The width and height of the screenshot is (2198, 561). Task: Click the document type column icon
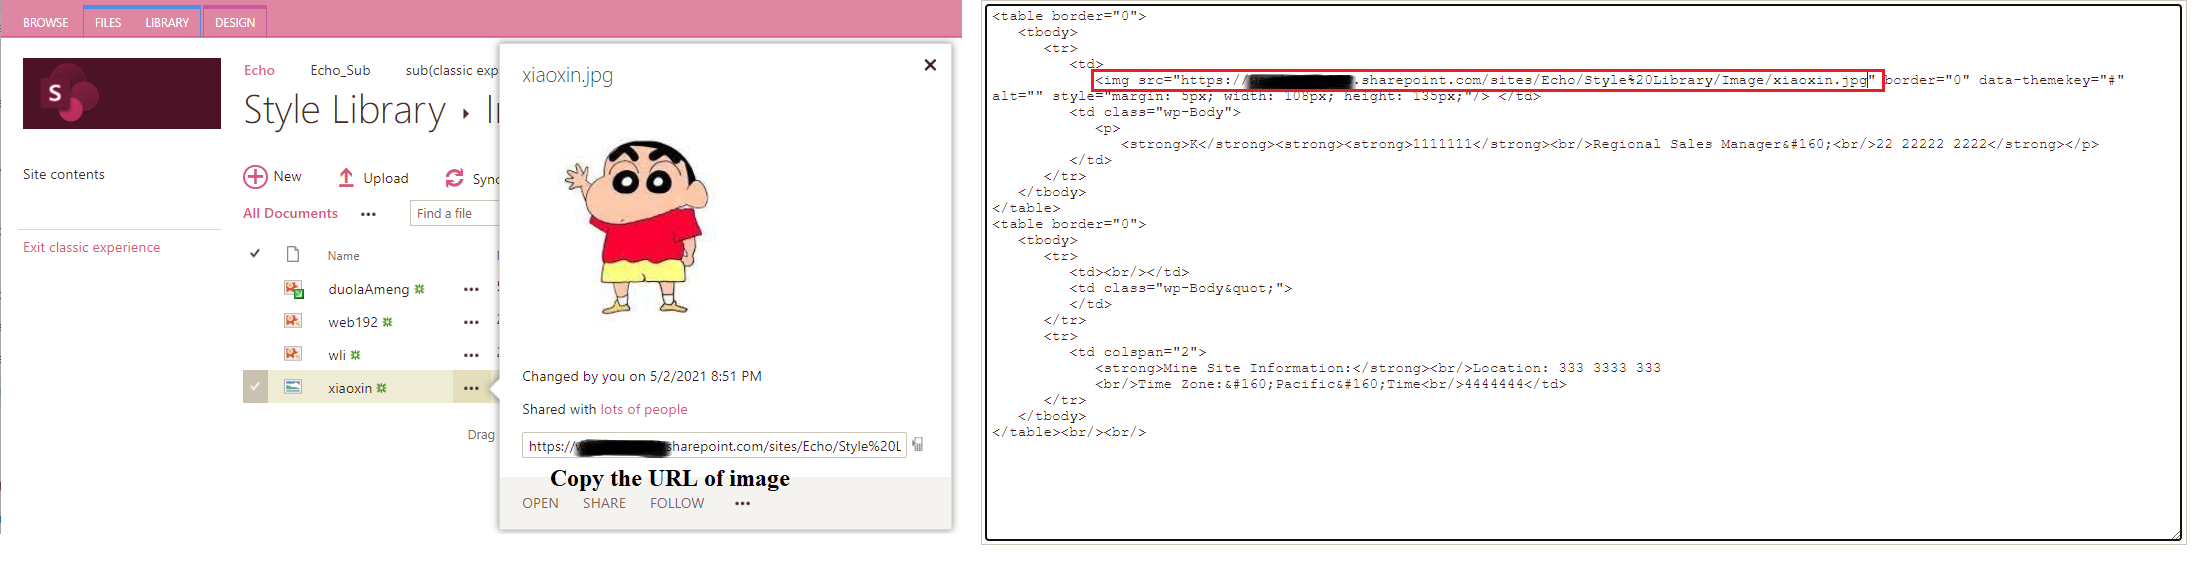point(293,254)
